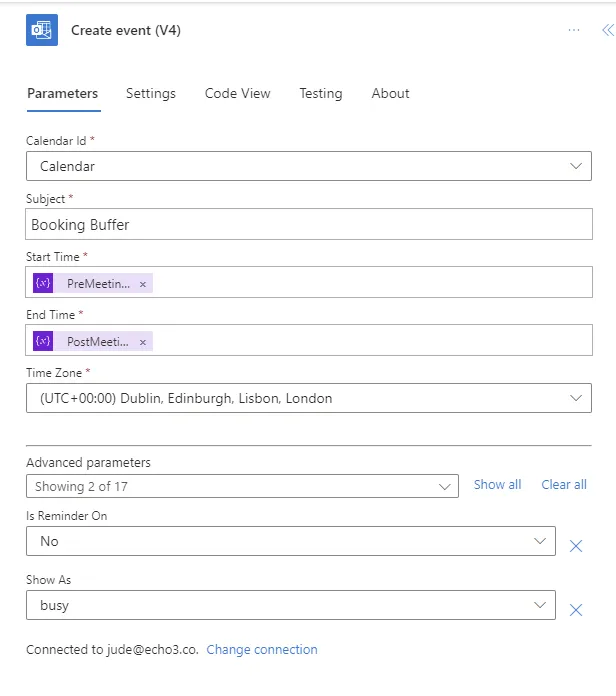Open the Is Reminder On dropdown
Image resolution: width=616 pixels, height=696 pixels.
coord(291,541)
